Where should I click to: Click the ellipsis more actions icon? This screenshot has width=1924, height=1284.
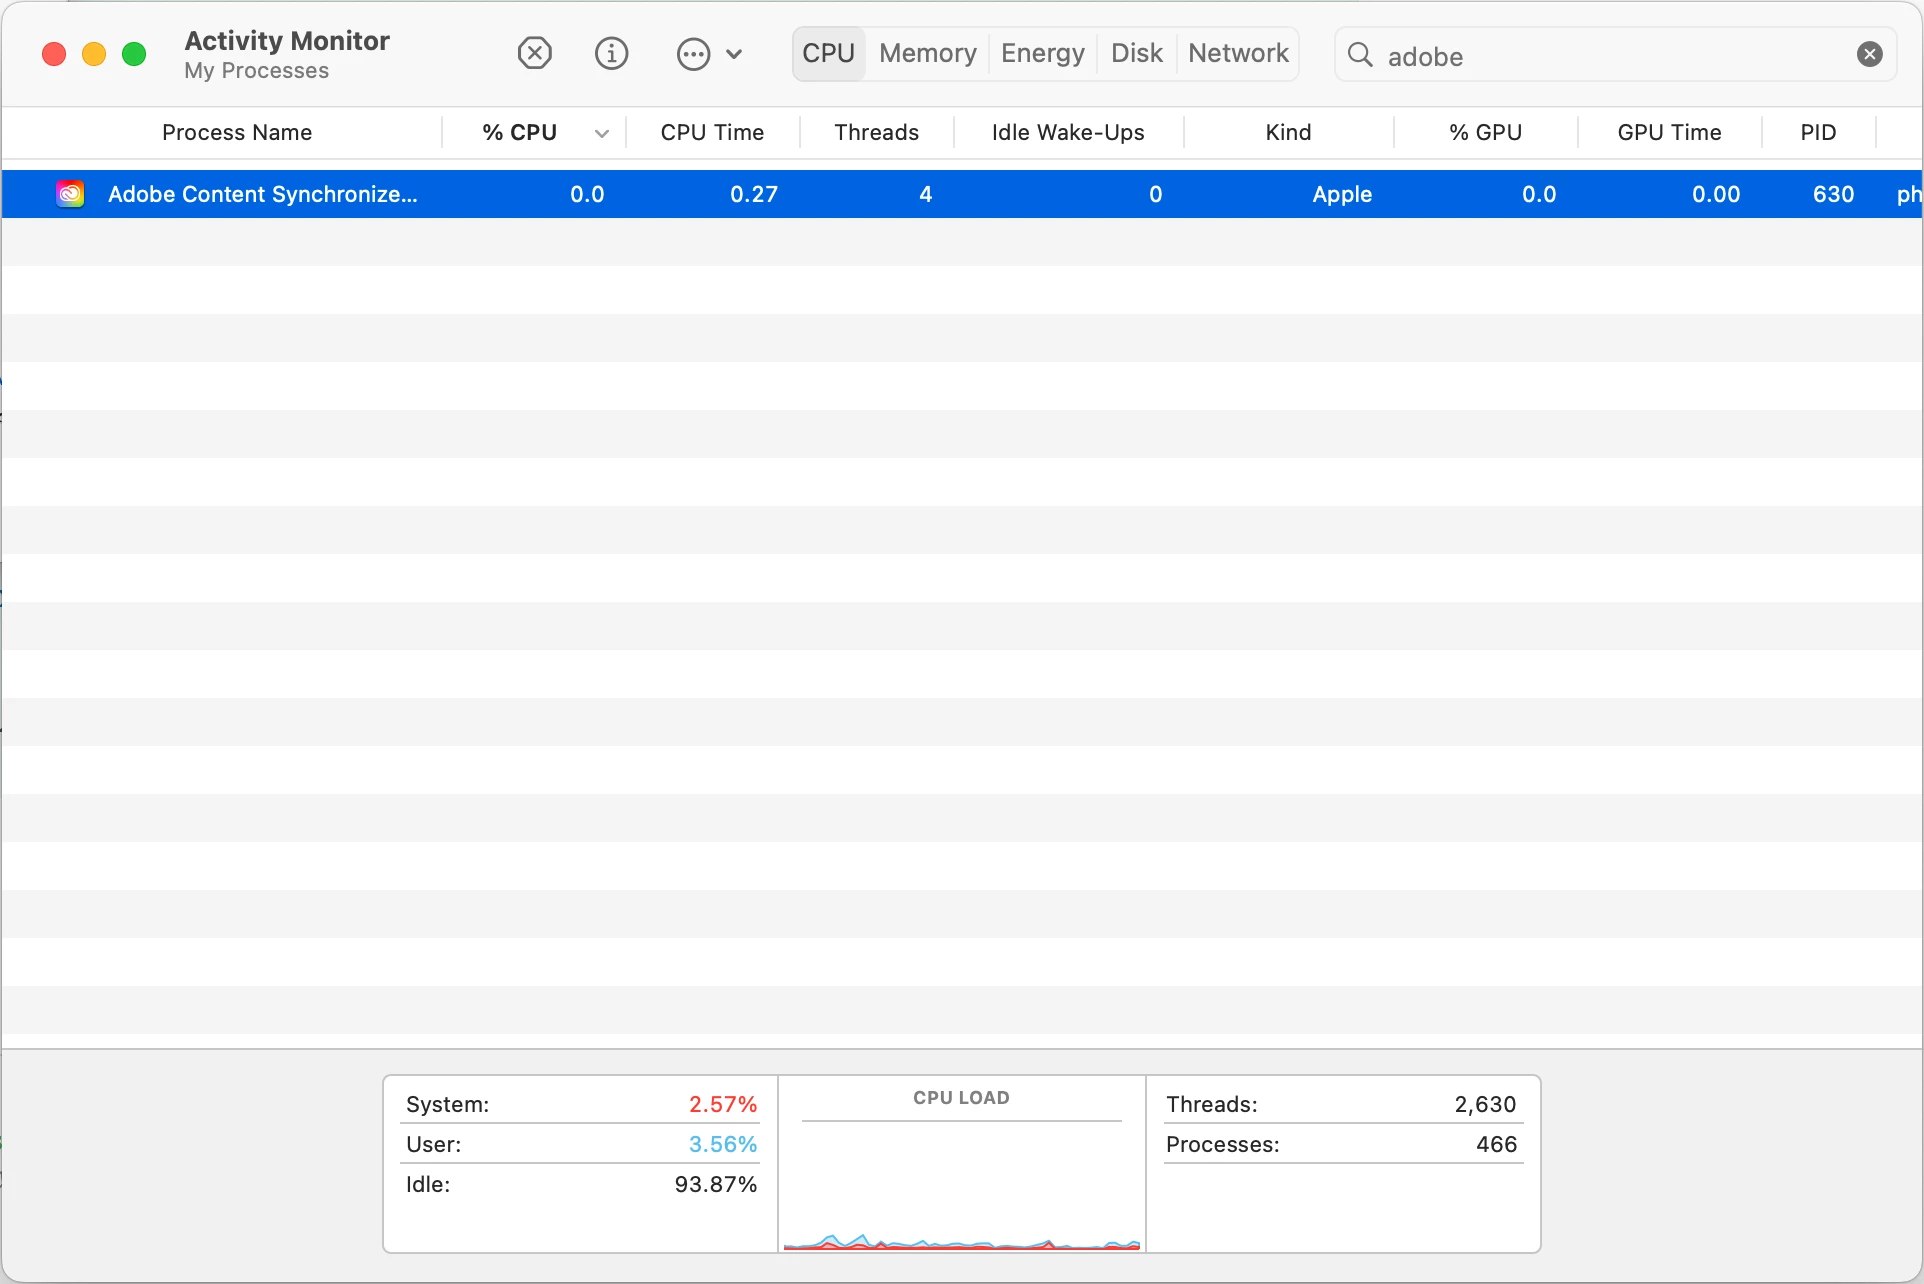coord(693,54)
